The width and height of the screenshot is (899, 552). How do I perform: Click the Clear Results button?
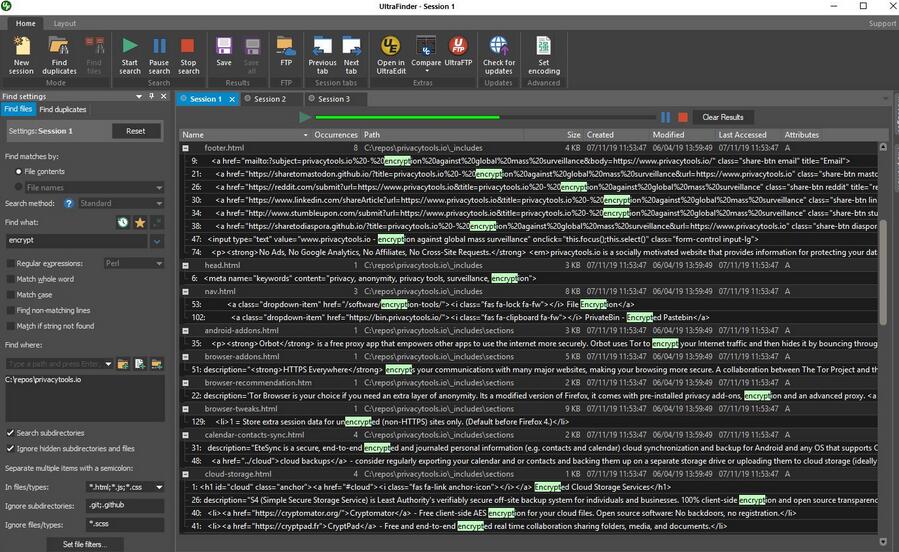(x=723, y=117)
